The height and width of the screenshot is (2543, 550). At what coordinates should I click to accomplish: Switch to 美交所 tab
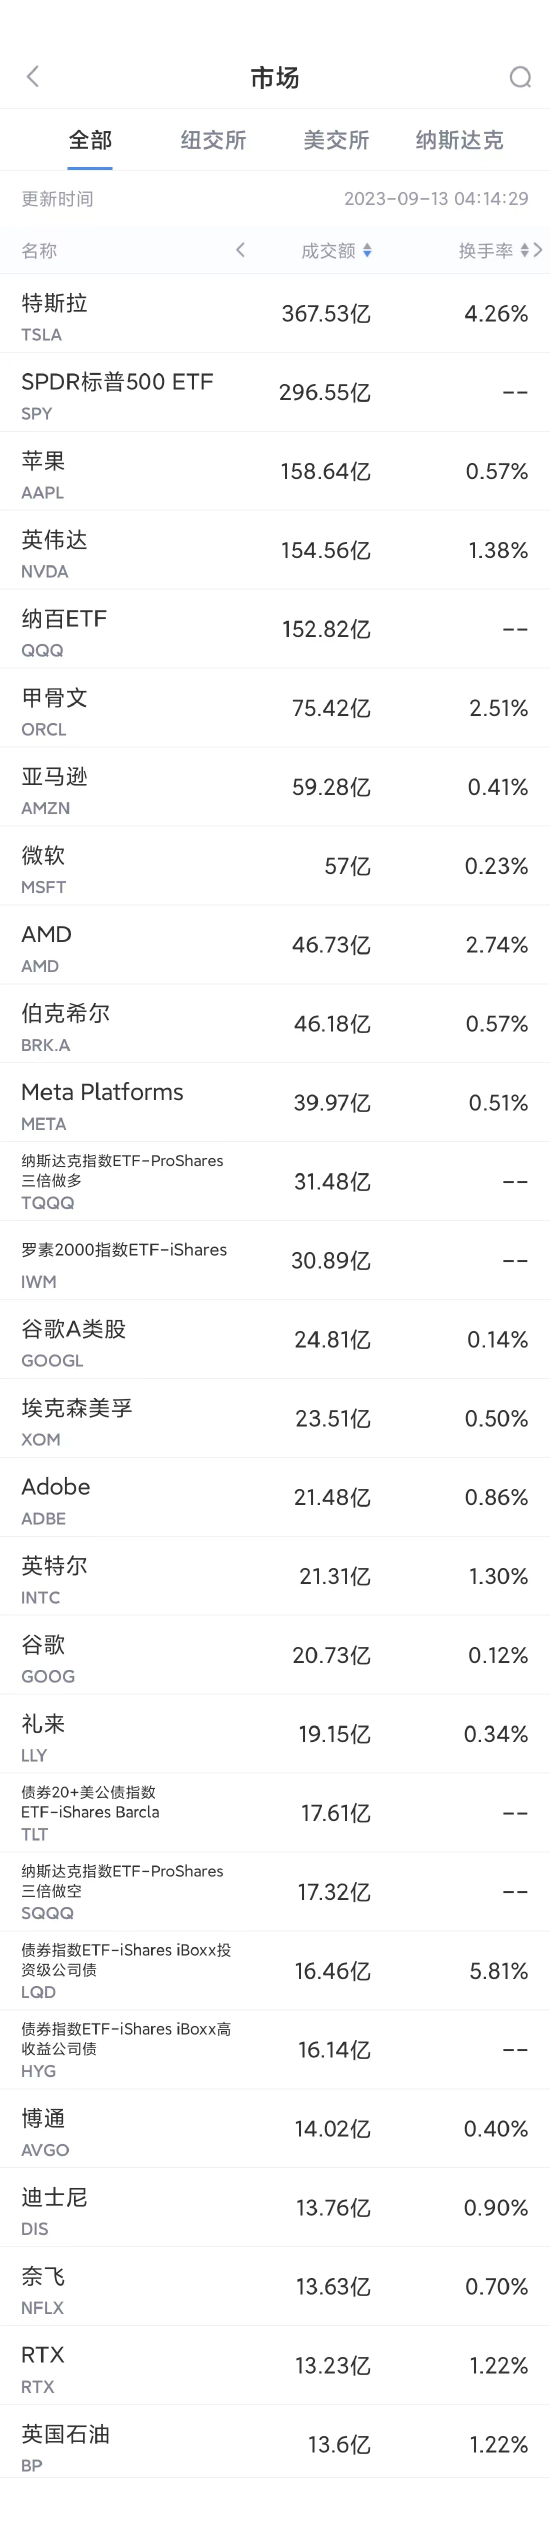coord(336,140)
